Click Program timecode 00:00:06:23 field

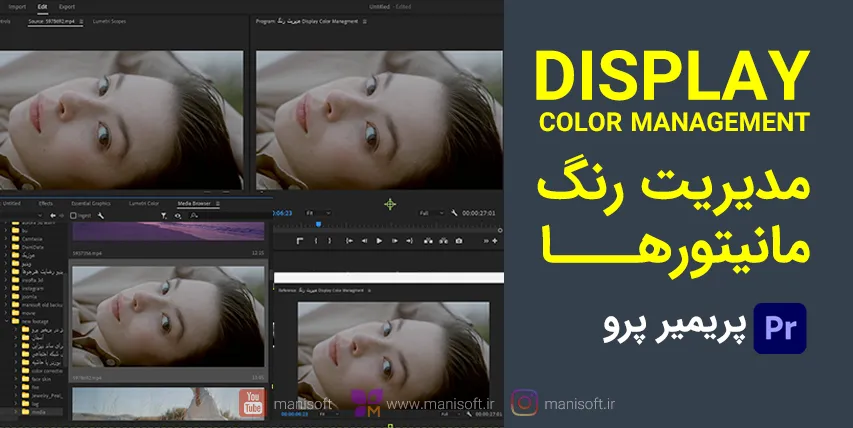click(x=283, y=213)
